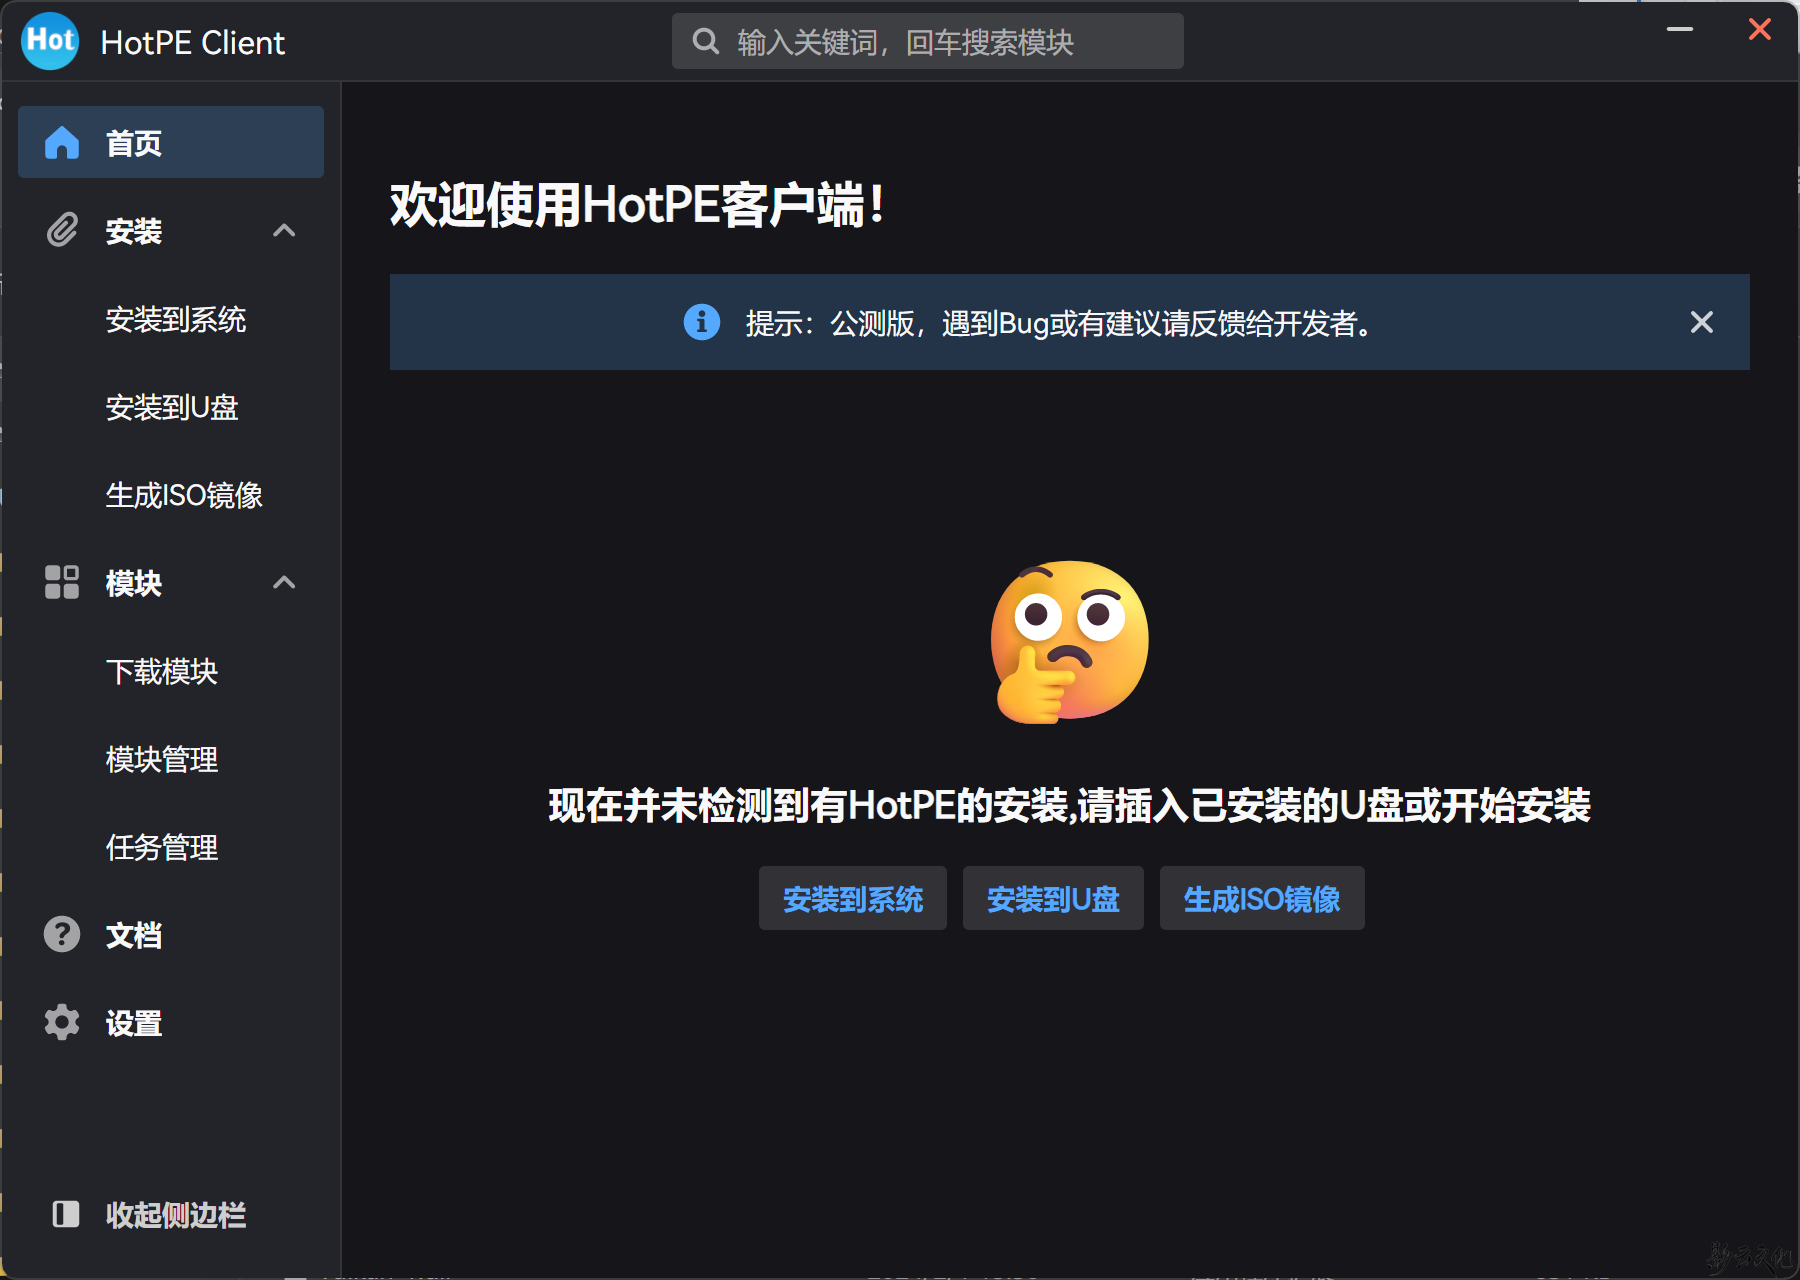This screenshot has height=1280, width=1800.
Task: Click the search magnifier icon
Action: pos(706,41)
